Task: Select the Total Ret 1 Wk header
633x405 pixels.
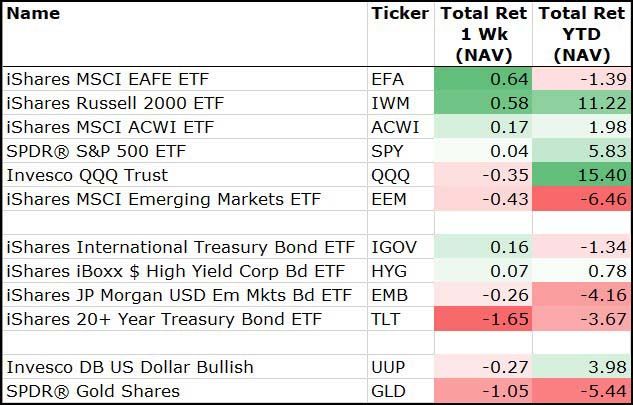Action: pyautogui.click(x=484, y=35)
